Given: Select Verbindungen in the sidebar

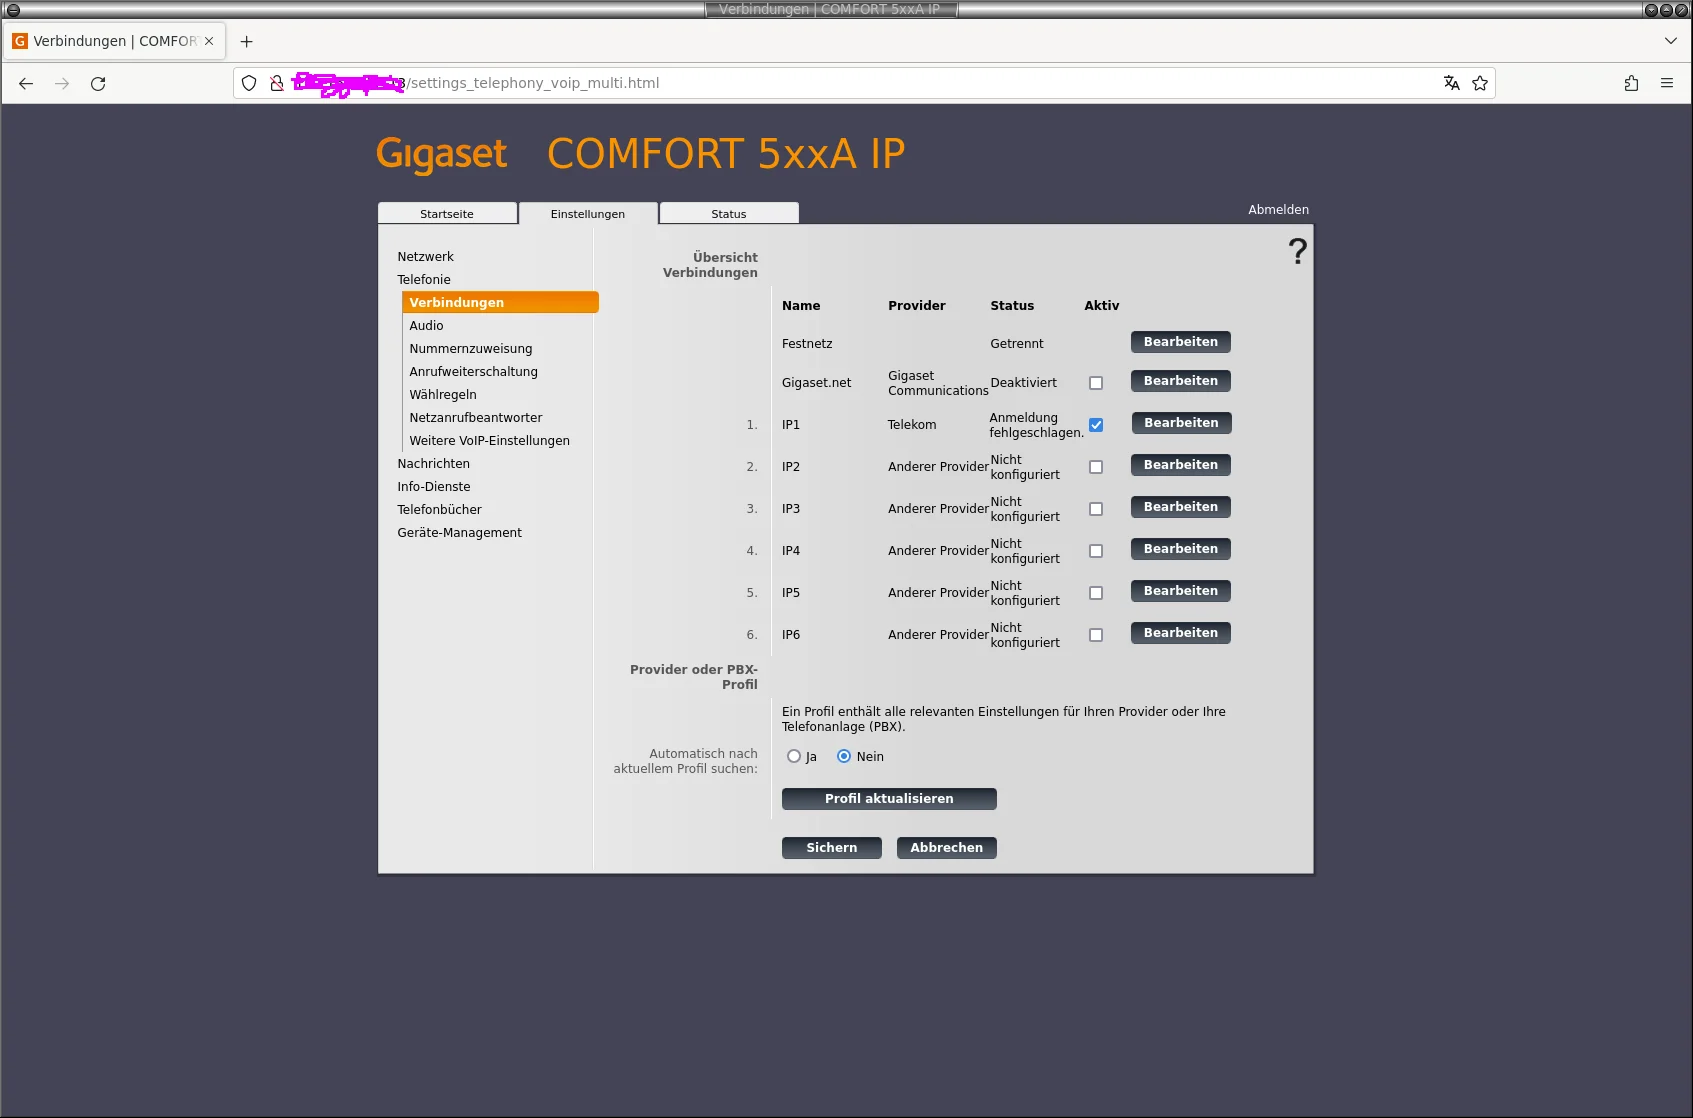Looking at the screenshot, I should click(x=500, y=302).
